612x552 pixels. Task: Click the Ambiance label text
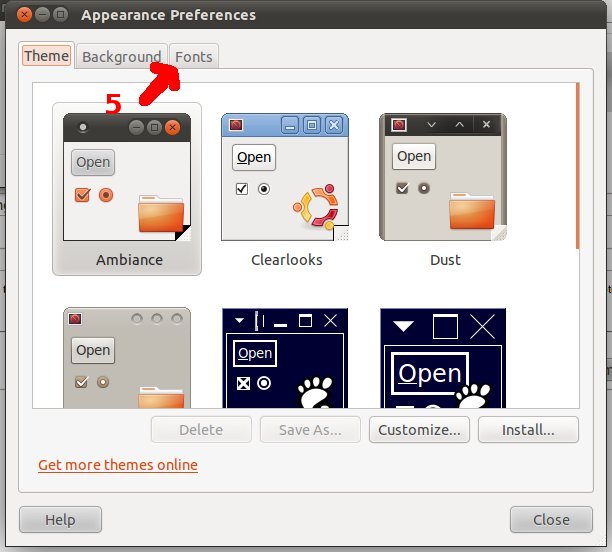pyautogui.click(x=129, y=260)
